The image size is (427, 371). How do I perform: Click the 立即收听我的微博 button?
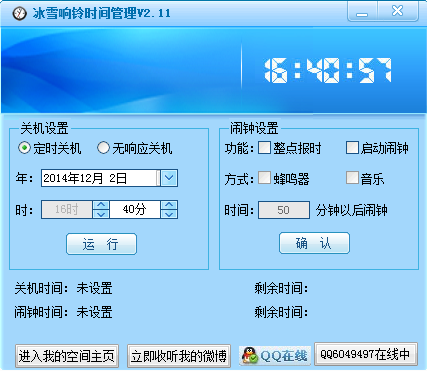pos(179,356)
